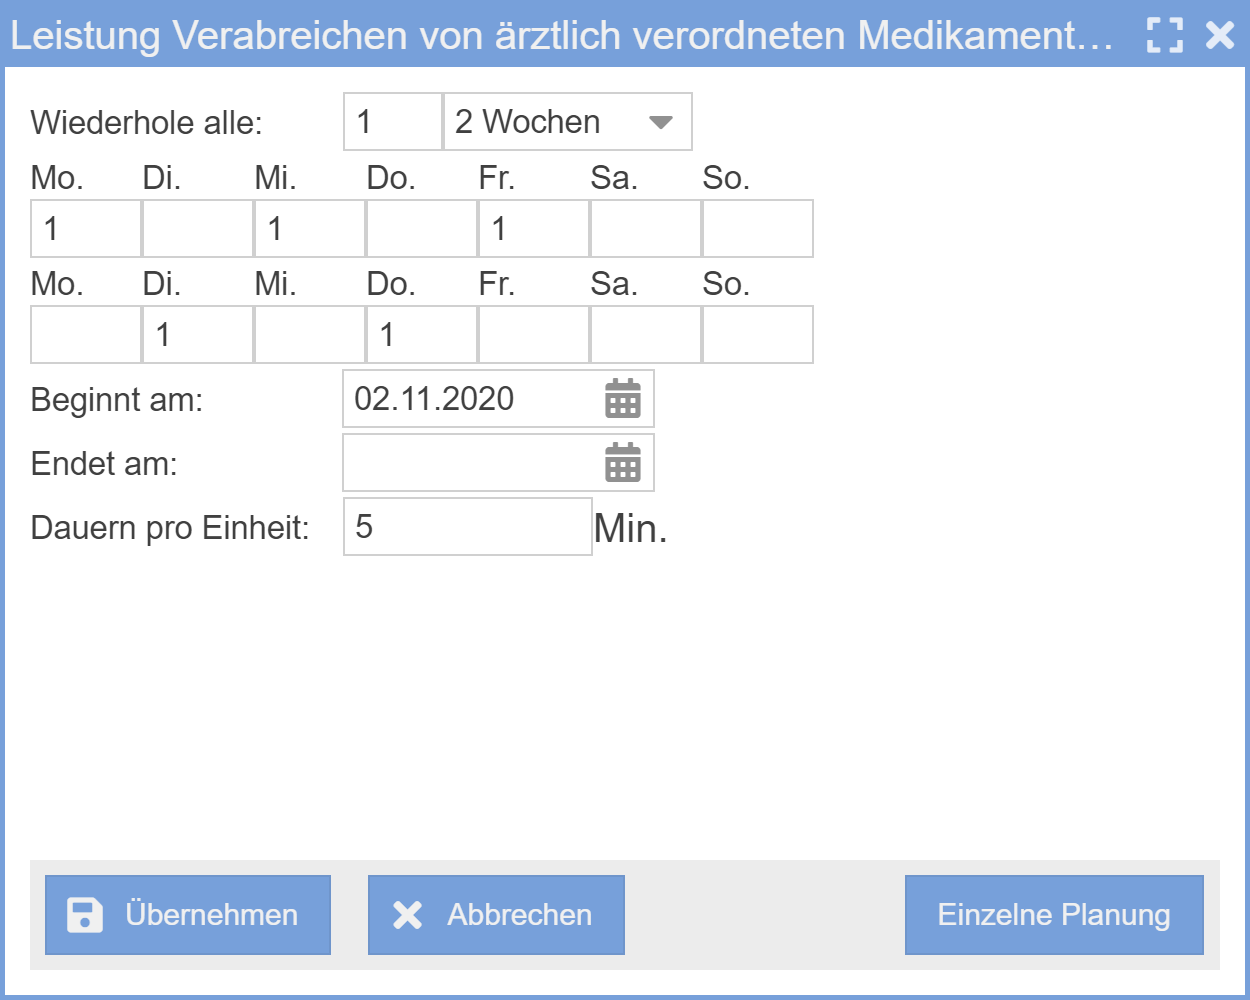Open calendar picker next to "Endet am"
The width and height of the screenshot is (1250, 1000).
pos(623,462)
